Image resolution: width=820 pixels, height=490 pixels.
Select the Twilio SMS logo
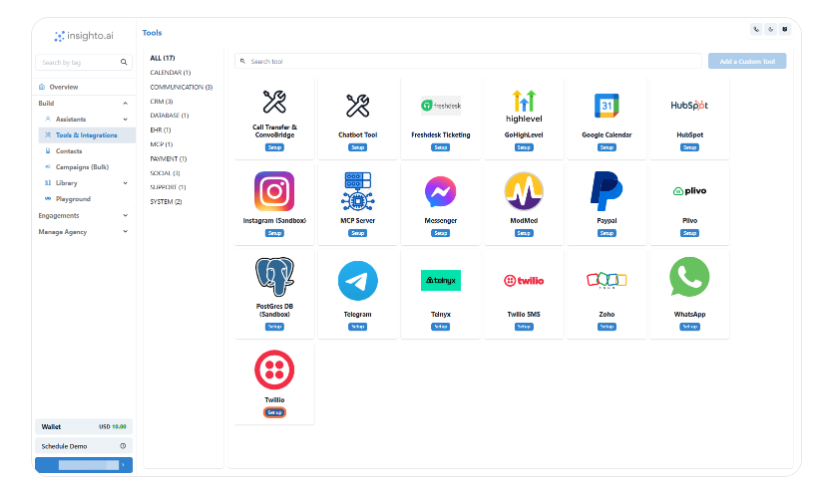coord(524,281)
